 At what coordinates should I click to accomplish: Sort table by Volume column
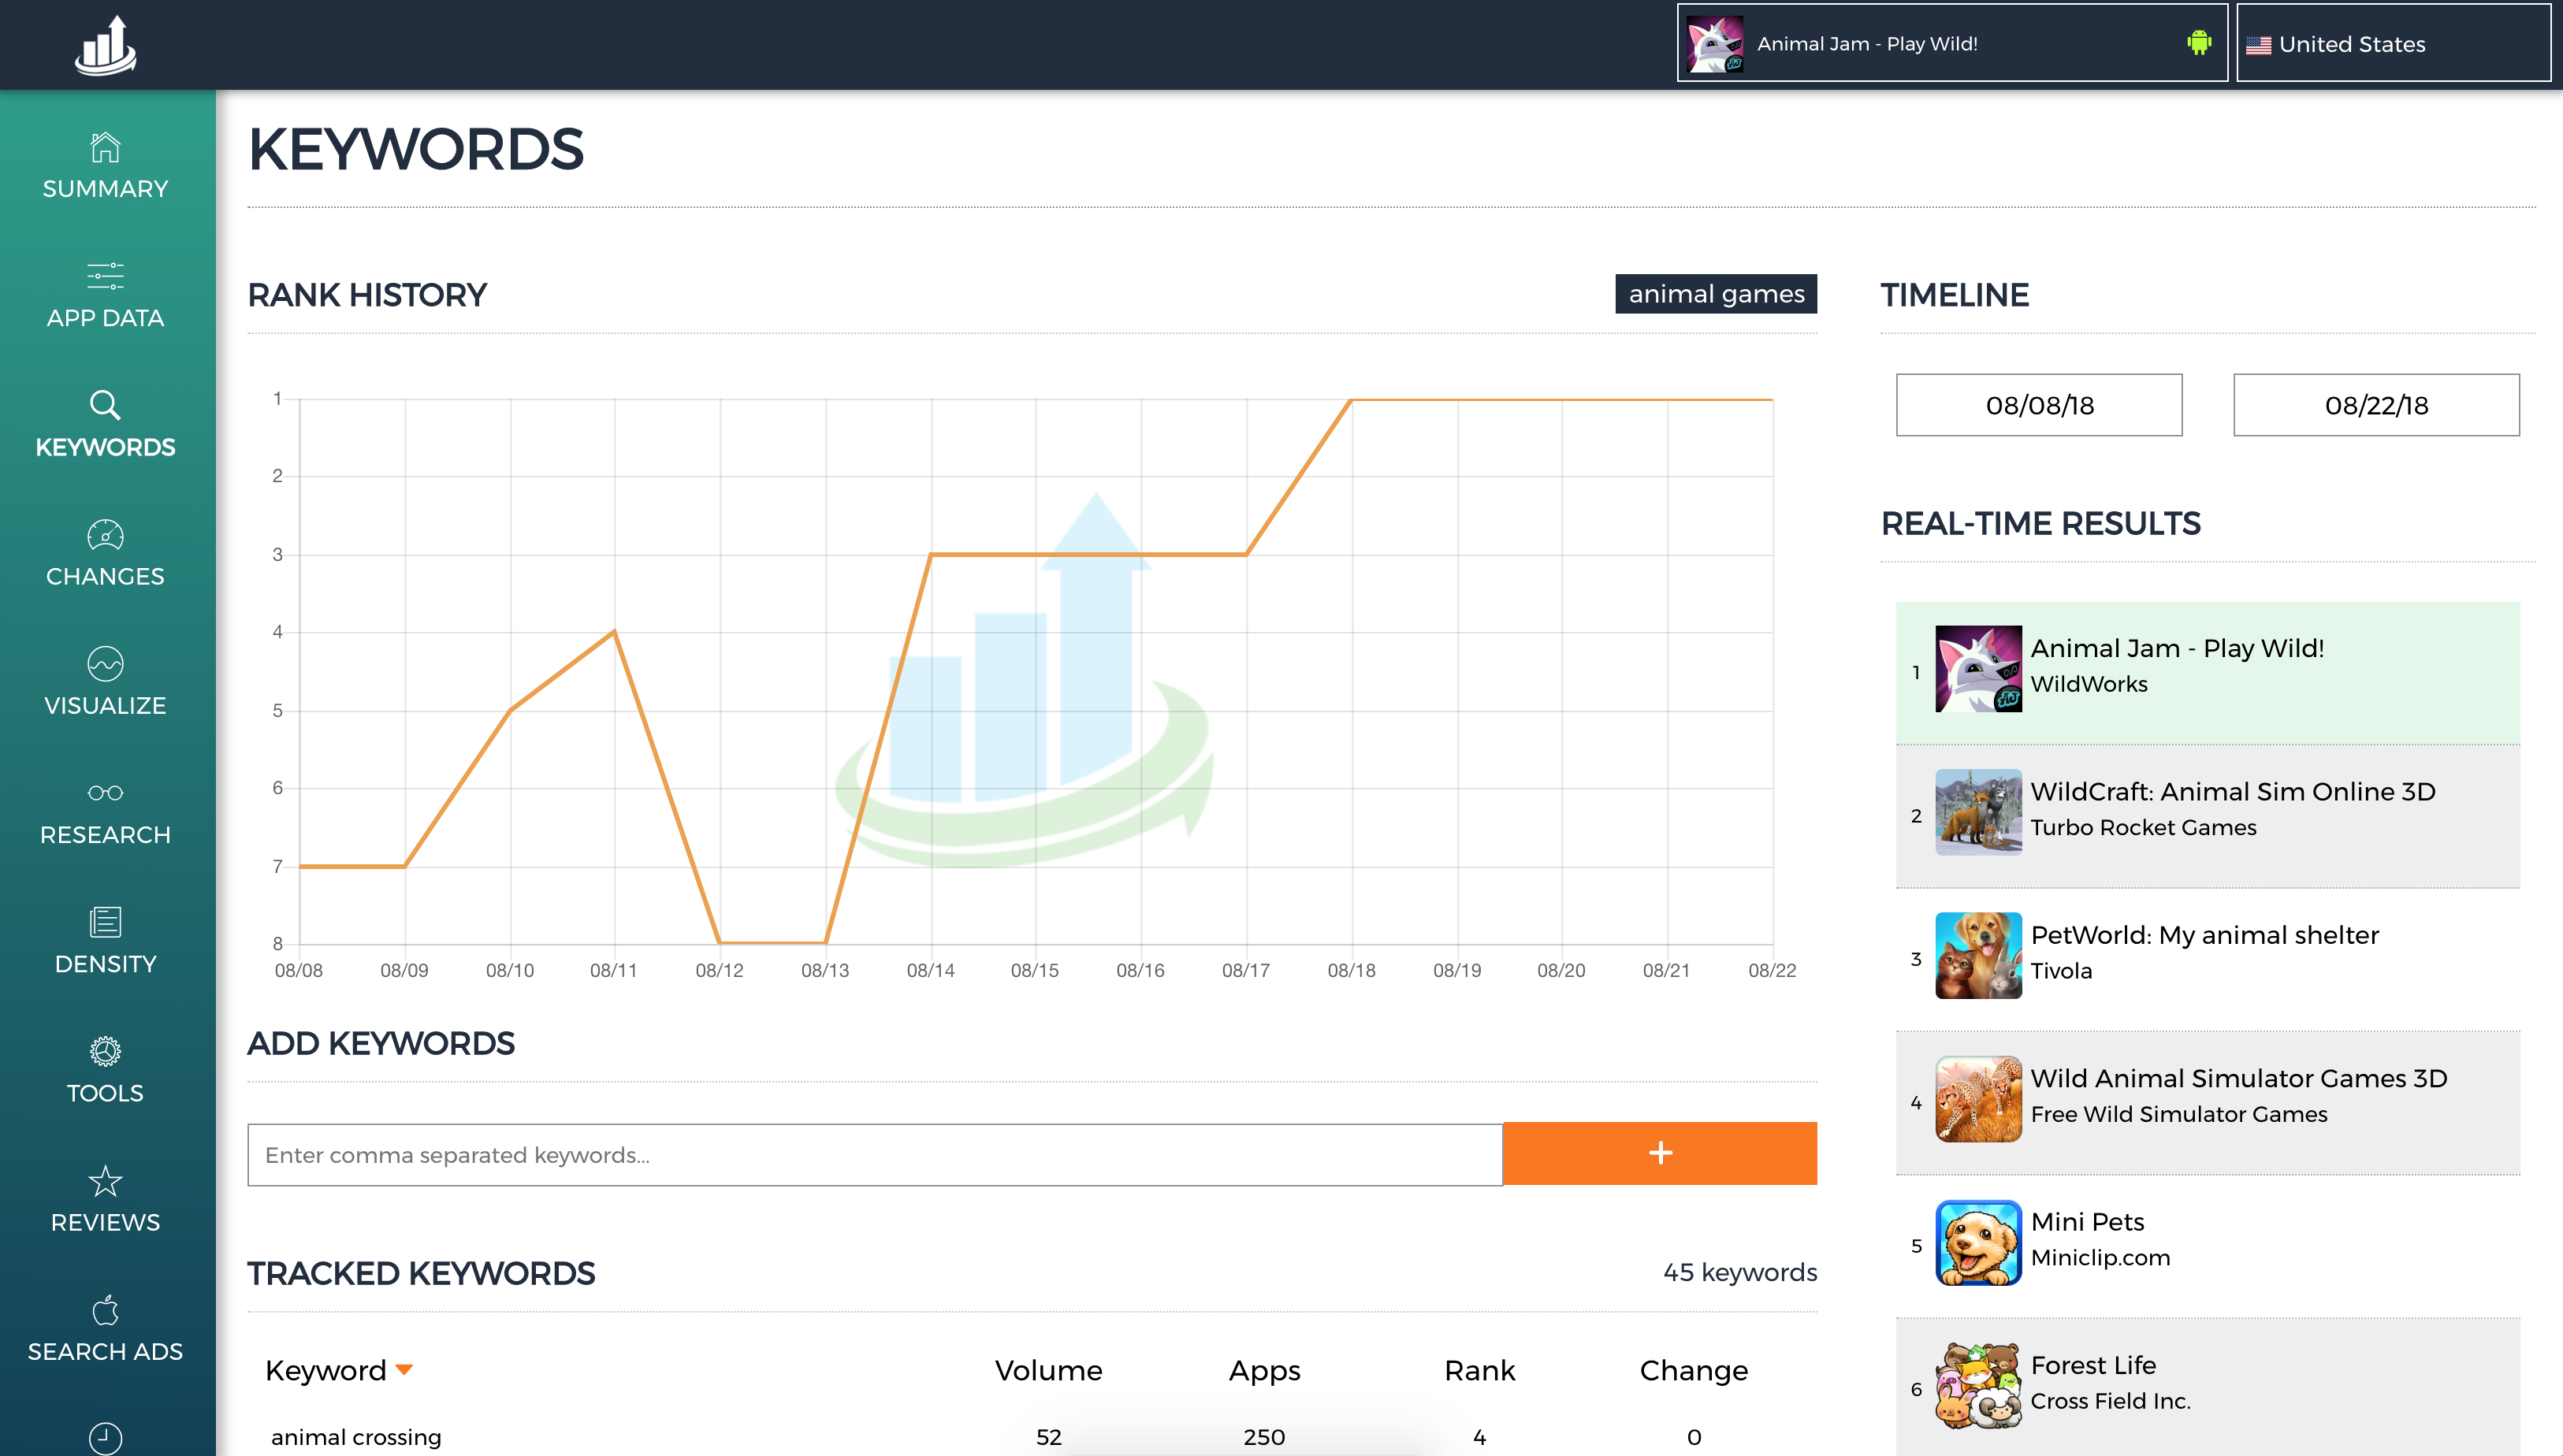[1048, 1370]
